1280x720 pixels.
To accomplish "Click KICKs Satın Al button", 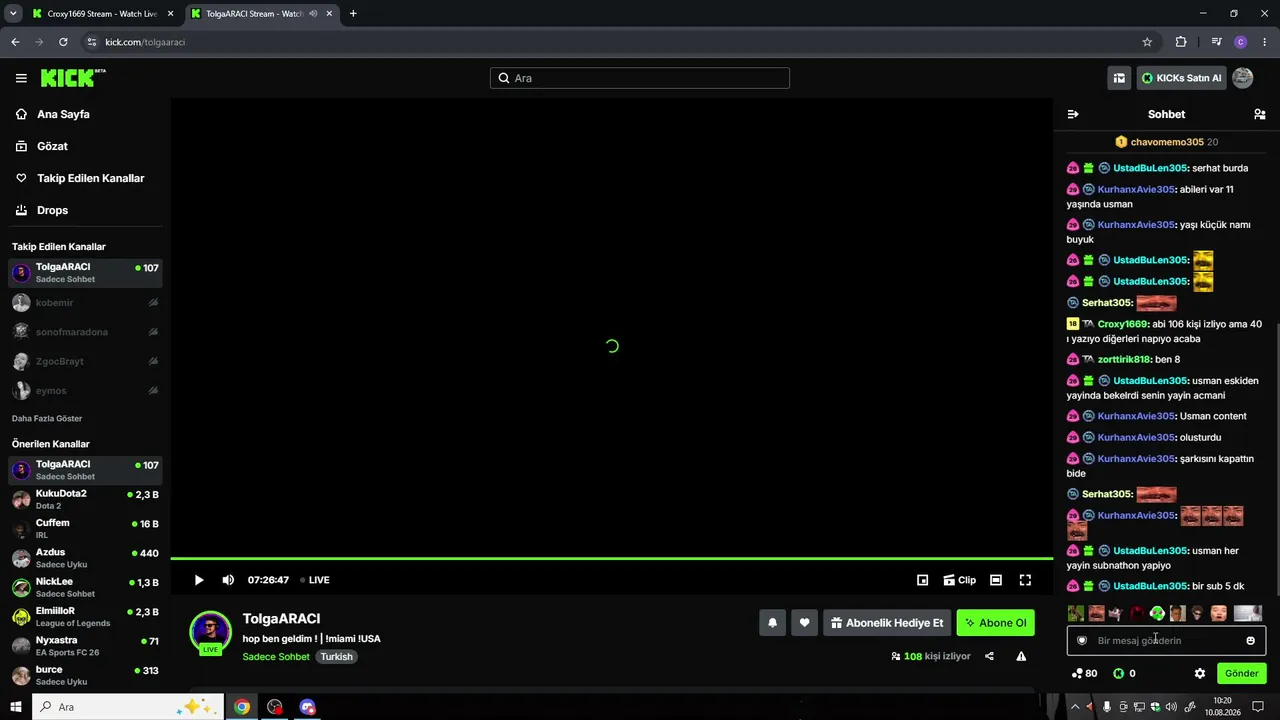I will 1181,78.
